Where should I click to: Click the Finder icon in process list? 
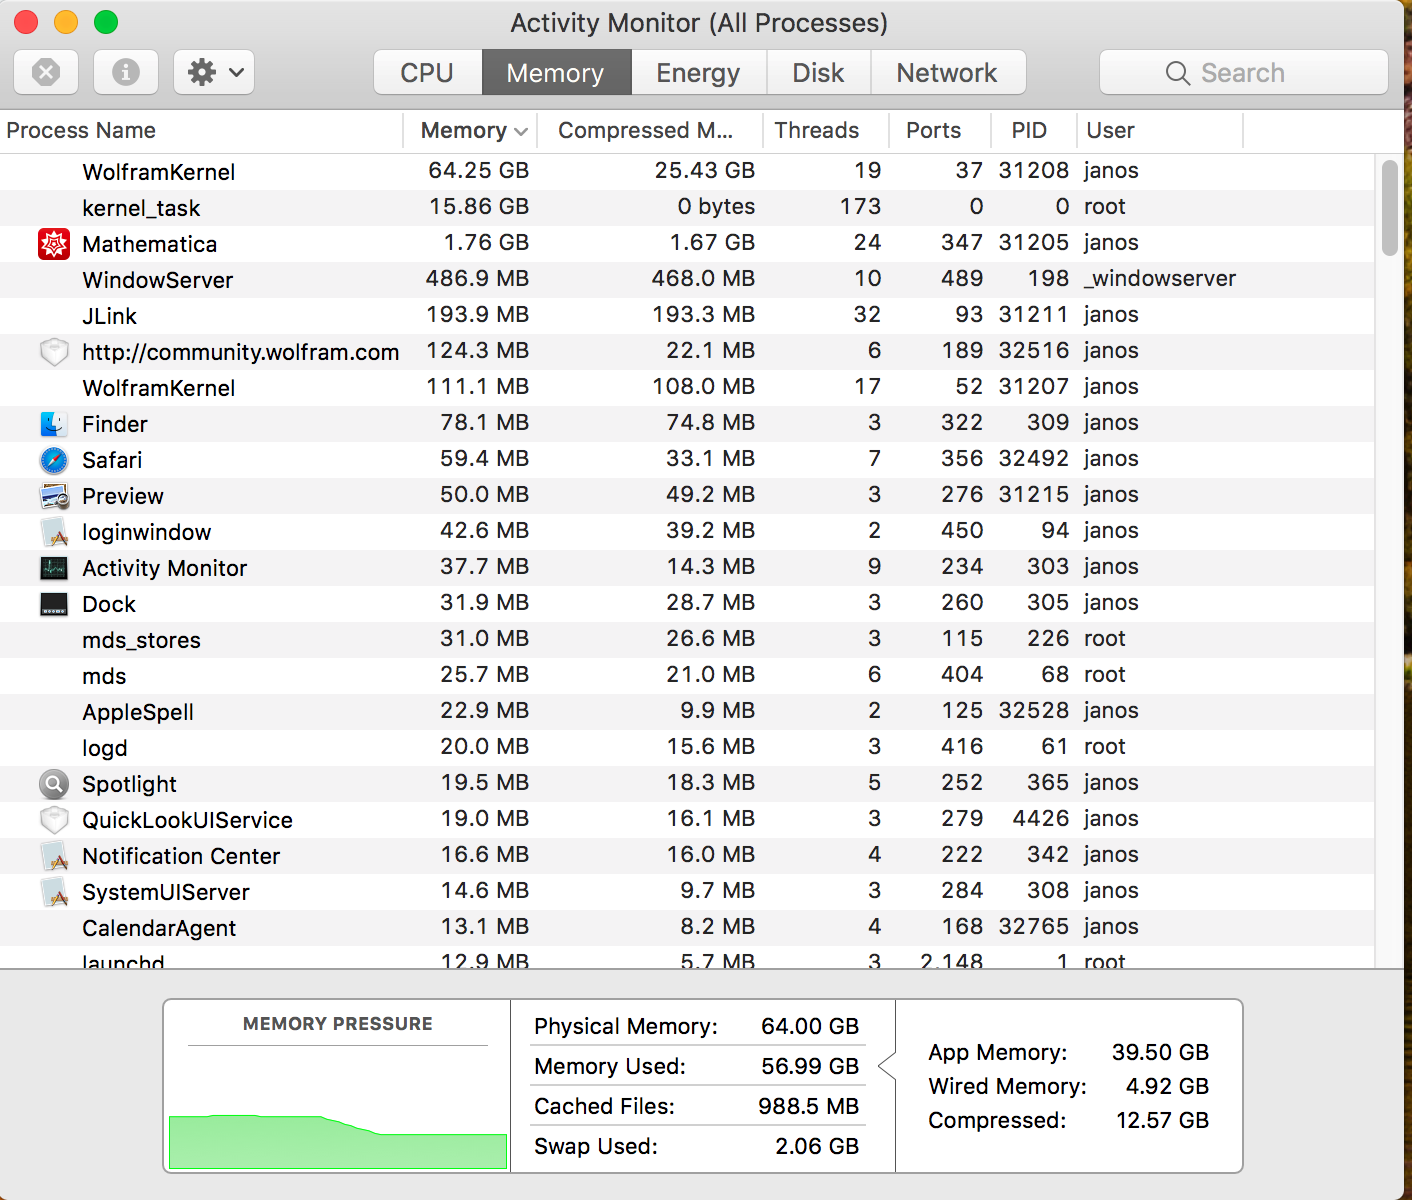click(54, 424)
